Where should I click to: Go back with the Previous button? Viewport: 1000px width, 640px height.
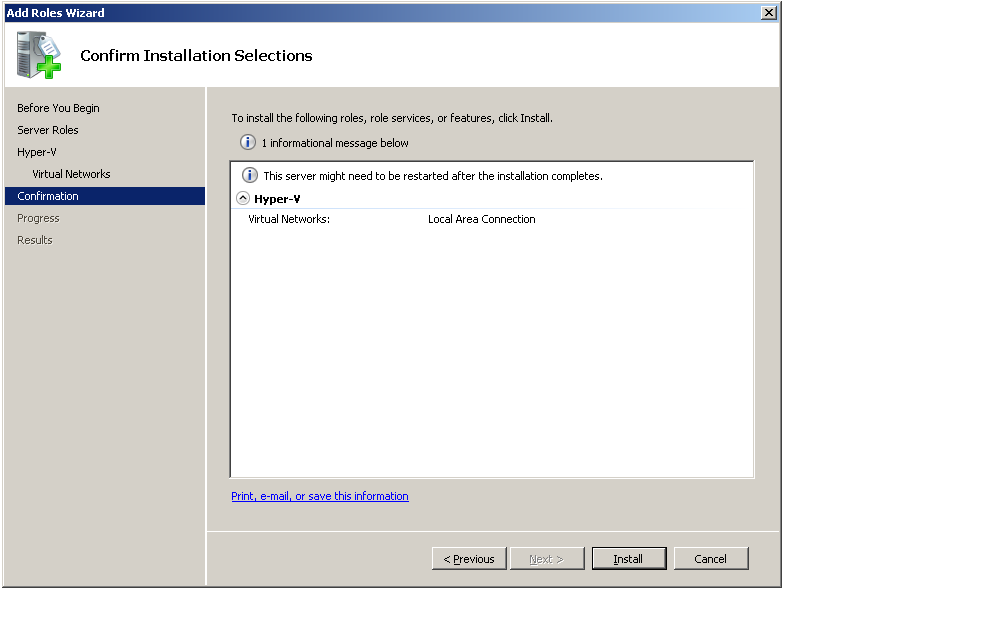click(469, 558)
